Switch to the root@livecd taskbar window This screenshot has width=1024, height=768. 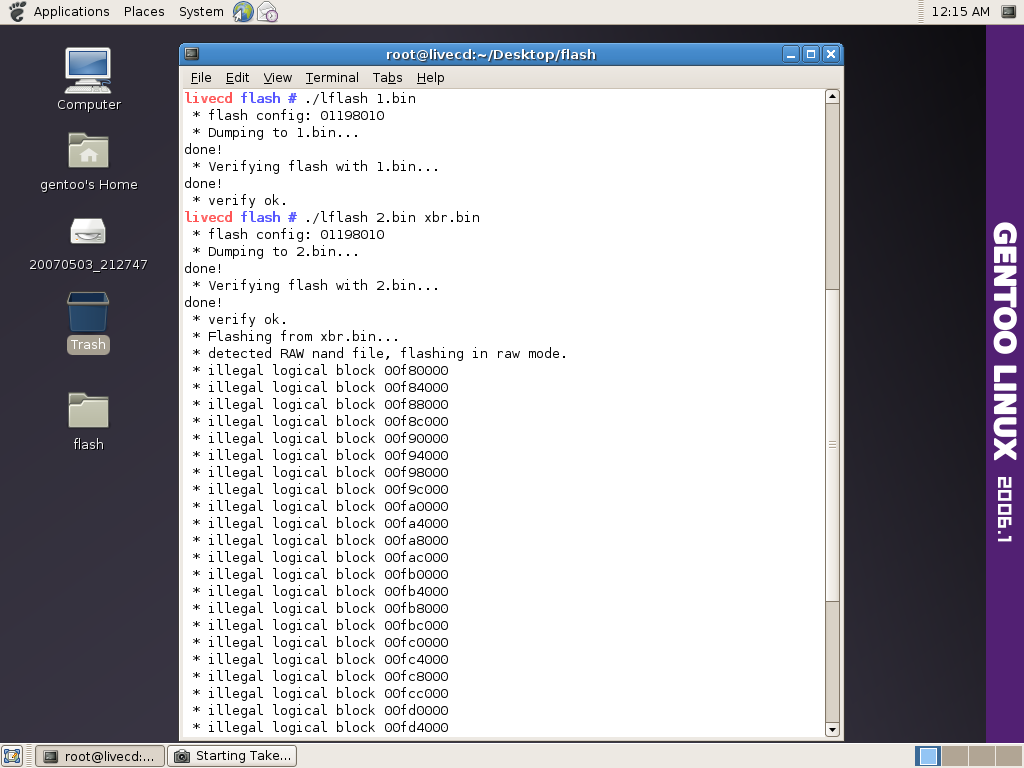(100, 756)
